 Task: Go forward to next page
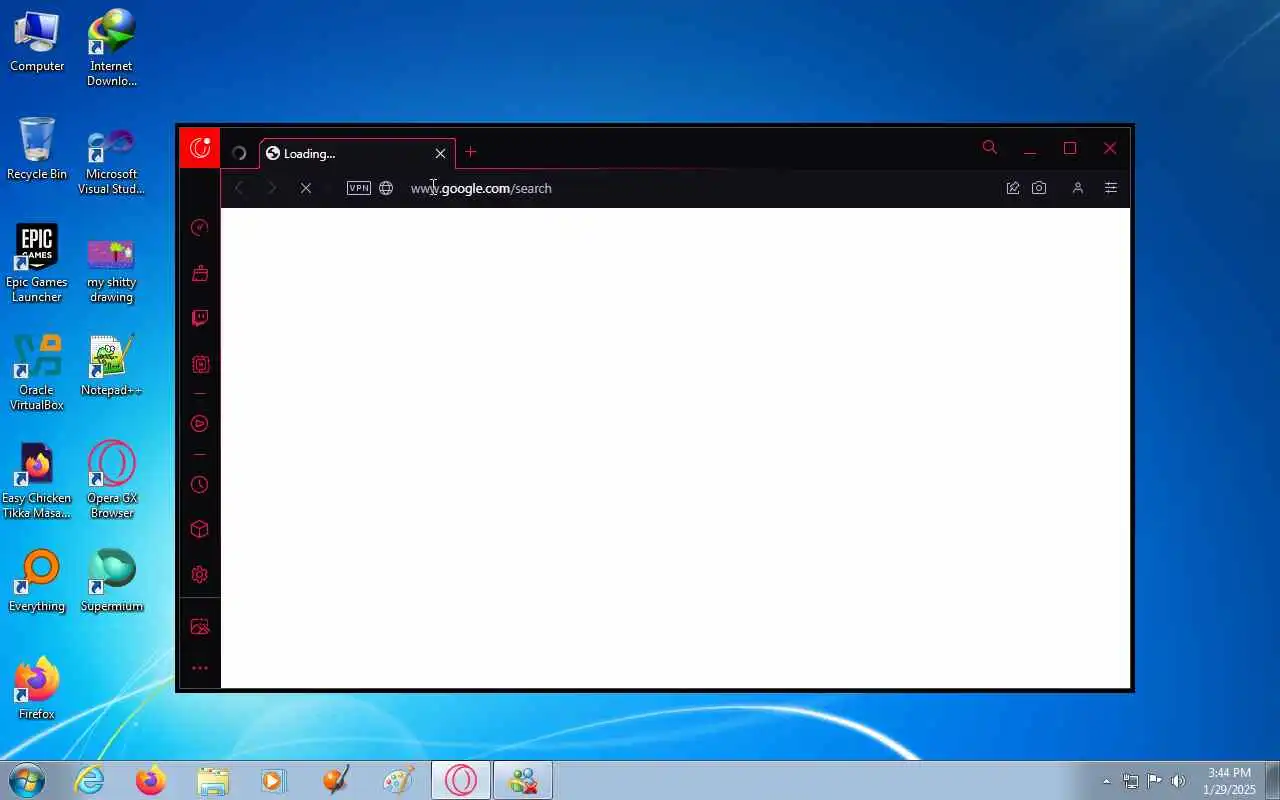[x=272, y=188]
